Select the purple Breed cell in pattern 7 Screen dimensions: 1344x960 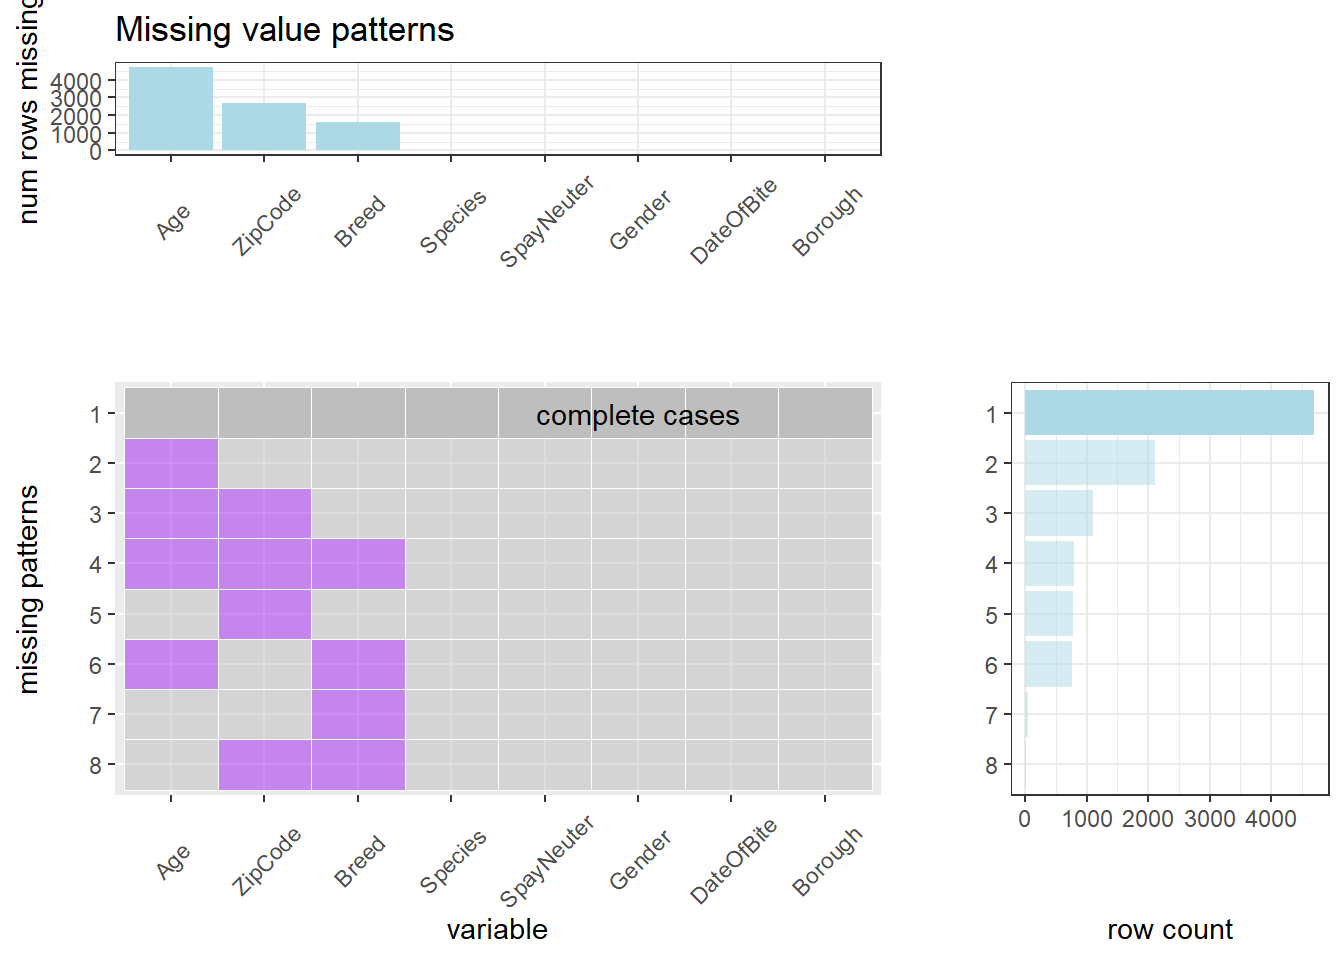(x=358, y=714)
